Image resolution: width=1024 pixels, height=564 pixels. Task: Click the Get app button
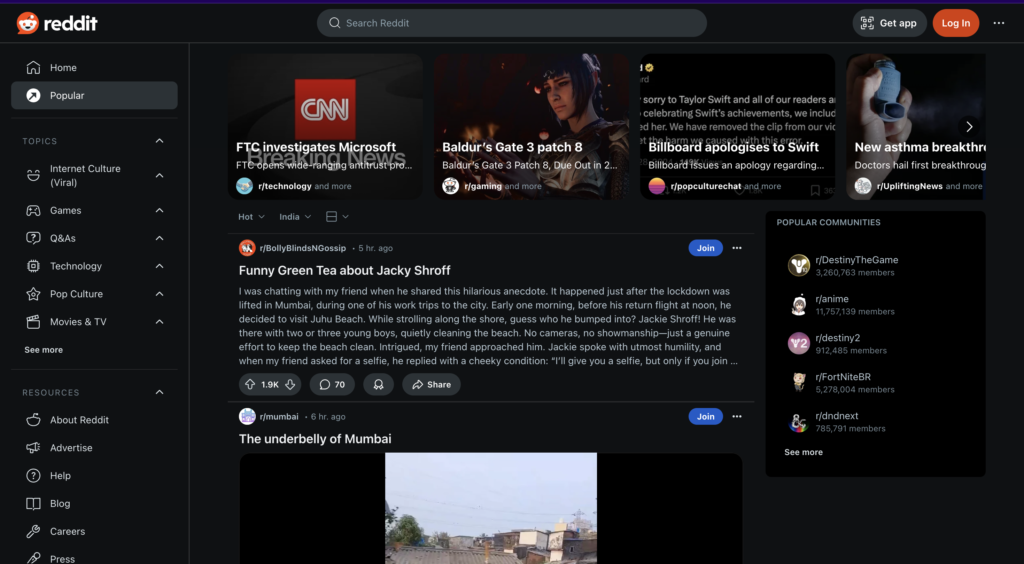point(889,23)
